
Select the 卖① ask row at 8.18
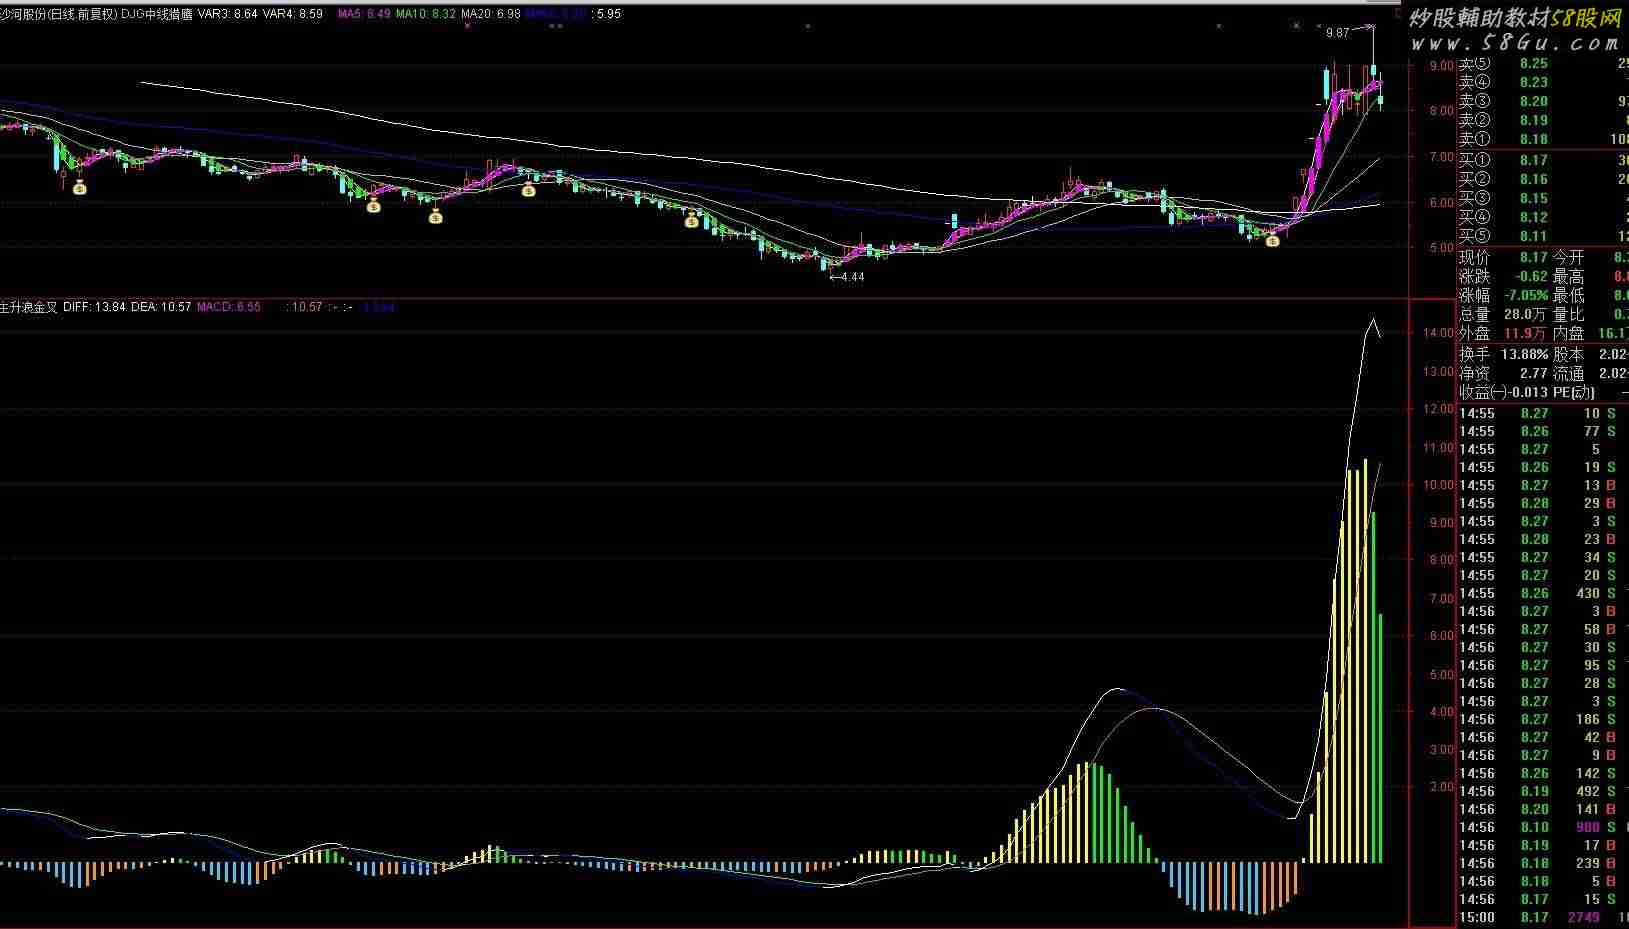pyautogui.click(x=1543, y=140)
